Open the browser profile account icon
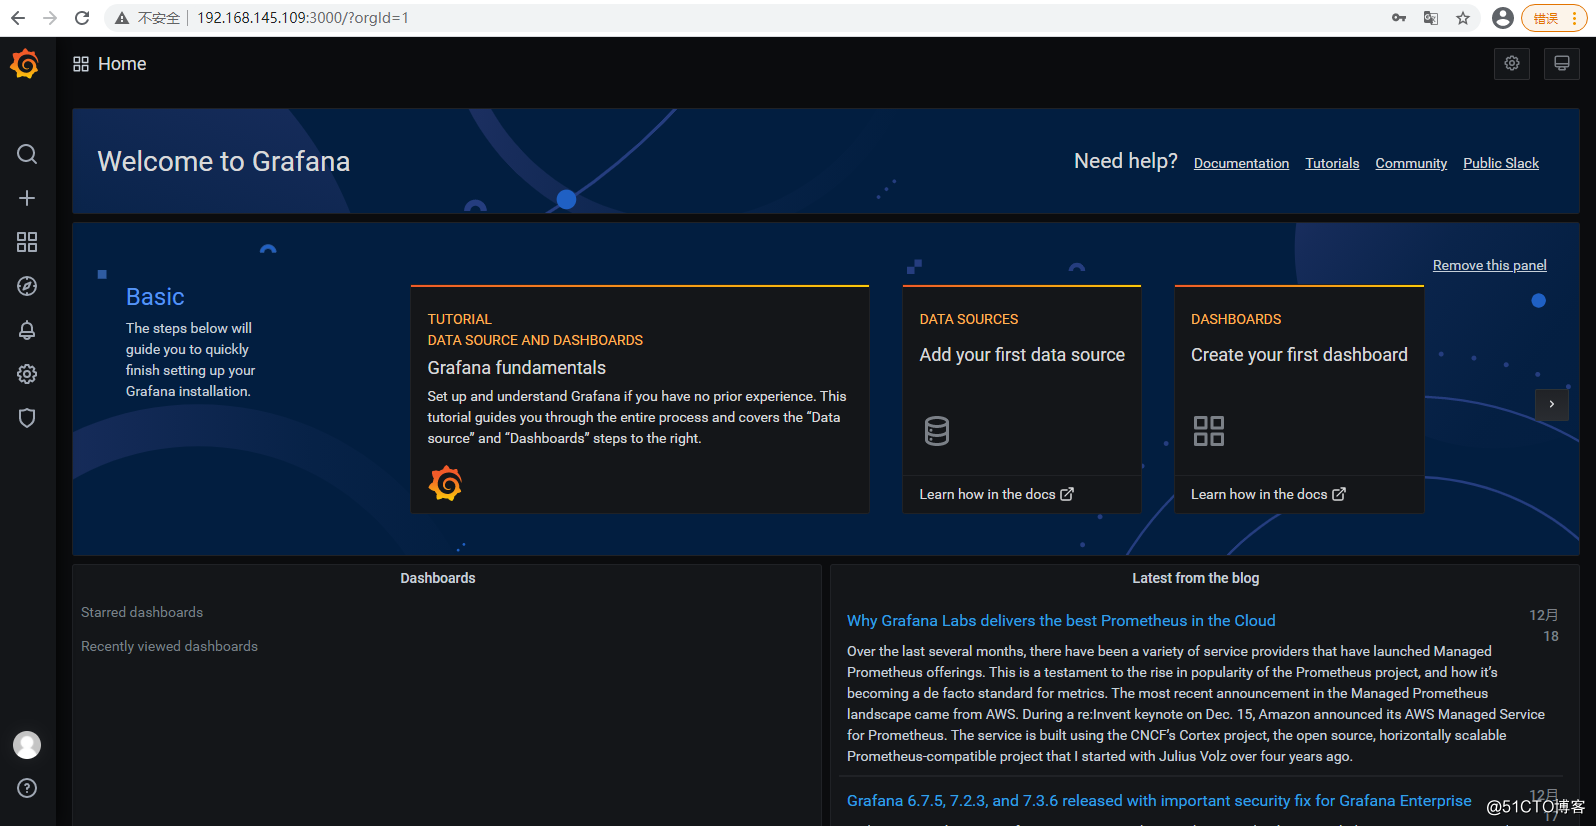This screenshot has width=1596, height=826. click(1502, 18)
